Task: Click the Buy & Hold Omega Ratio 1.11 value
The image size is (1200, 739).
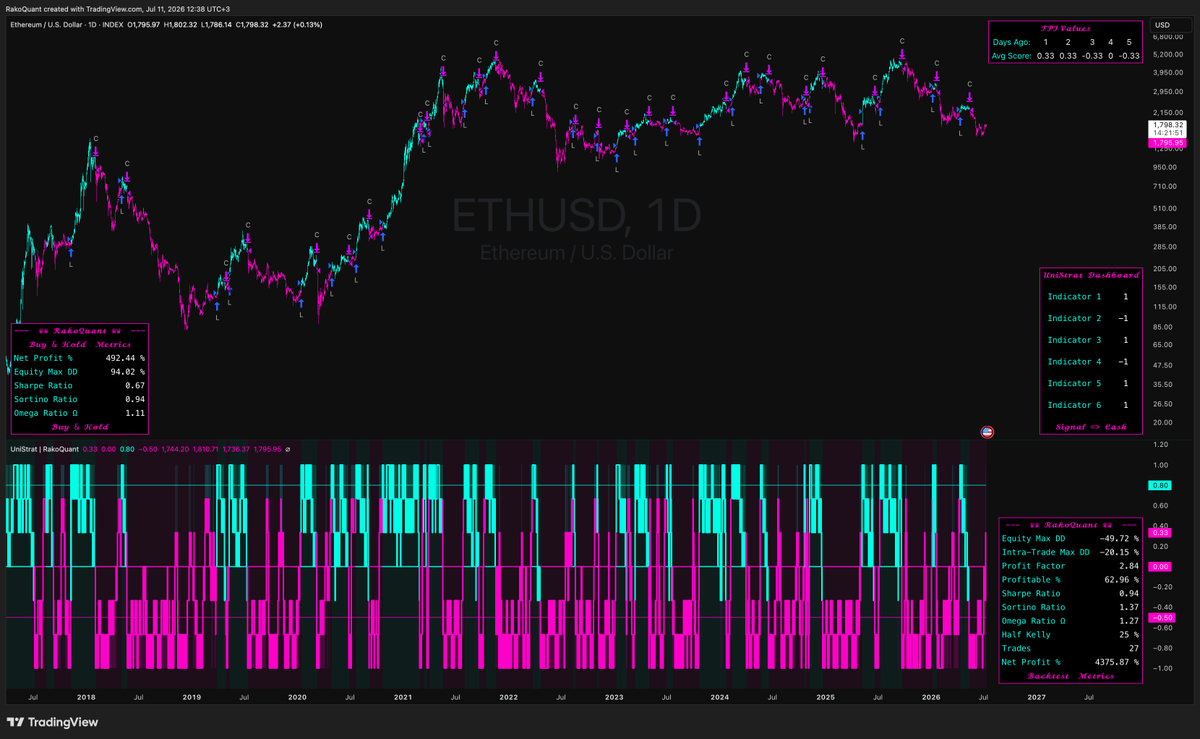Action: 136,413
